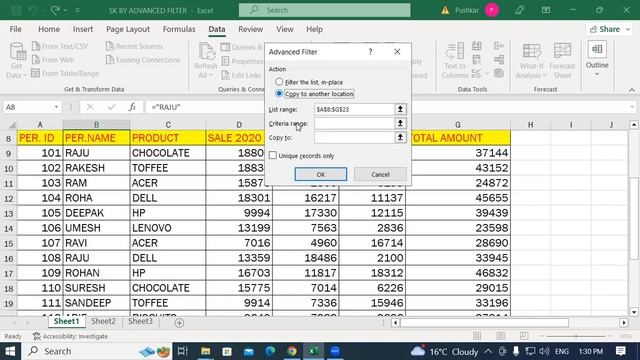Click the Search box in title bar

pos(324,10)
